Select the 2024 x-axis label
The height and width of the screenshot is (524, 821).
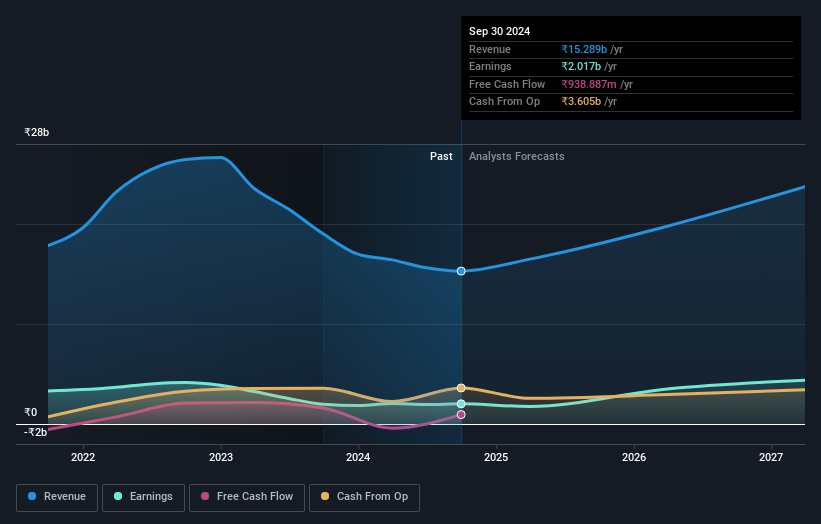click(358, 457)
